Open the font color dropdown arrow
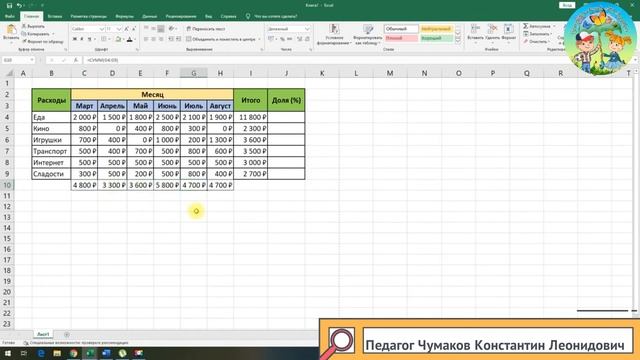 tap(134, 39)
